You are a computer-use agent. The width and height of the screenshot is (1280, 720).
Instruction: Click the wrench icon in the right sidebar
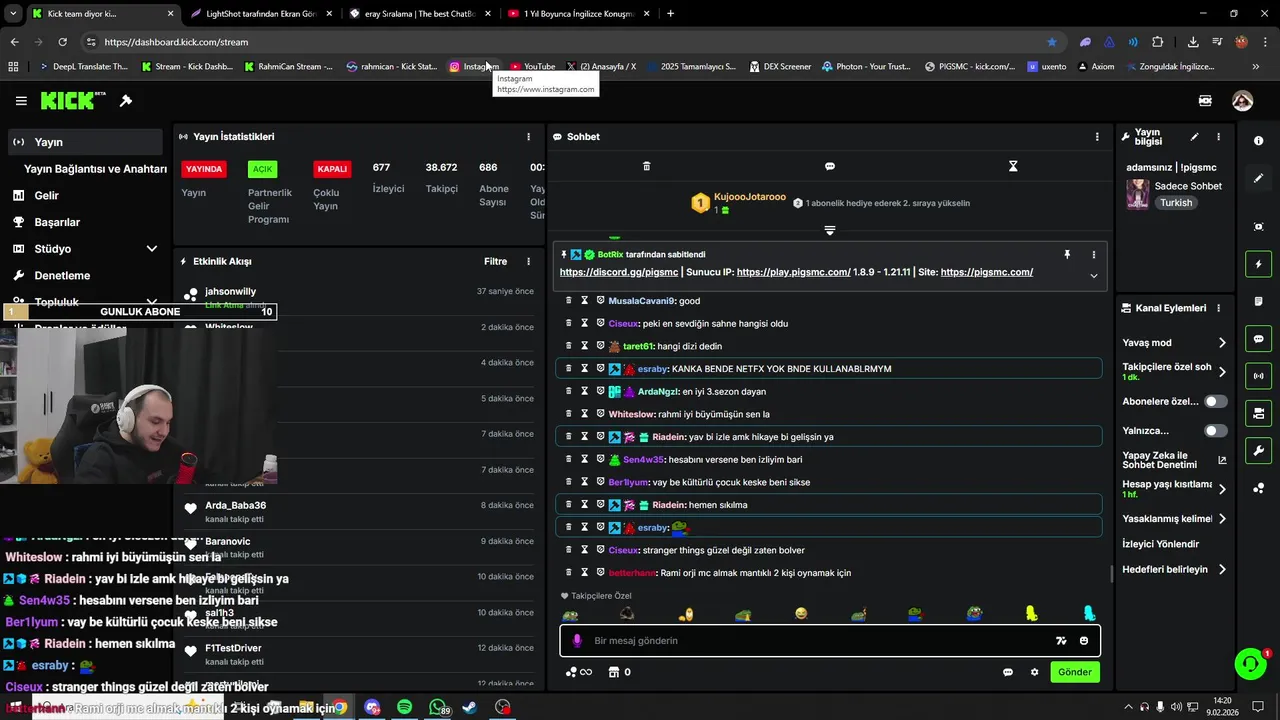1258,451
